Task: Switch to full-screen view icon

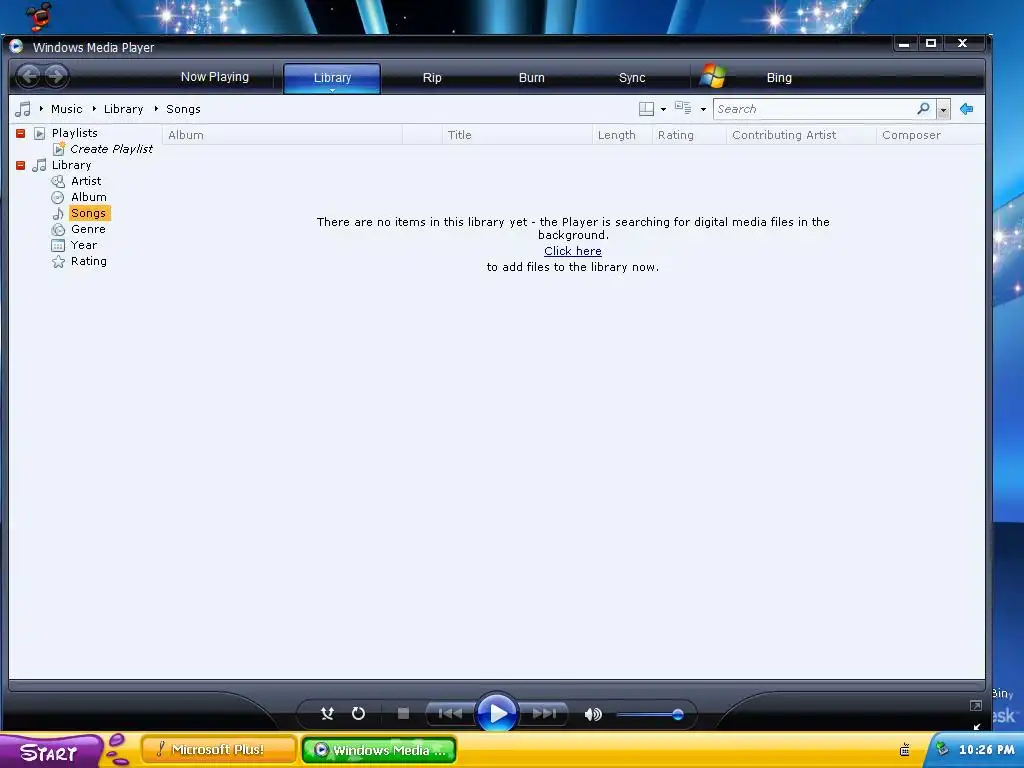Action: pos(976,705)
